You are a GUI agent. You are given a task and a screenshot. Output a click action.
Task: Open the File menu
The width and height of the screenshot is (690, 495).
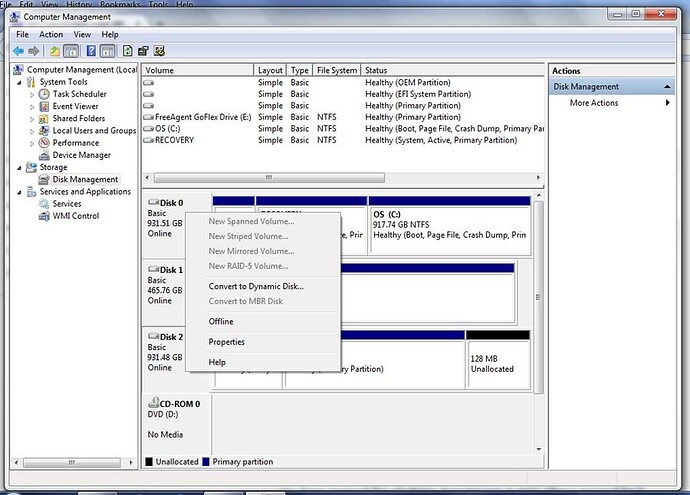tap(22, 34)
